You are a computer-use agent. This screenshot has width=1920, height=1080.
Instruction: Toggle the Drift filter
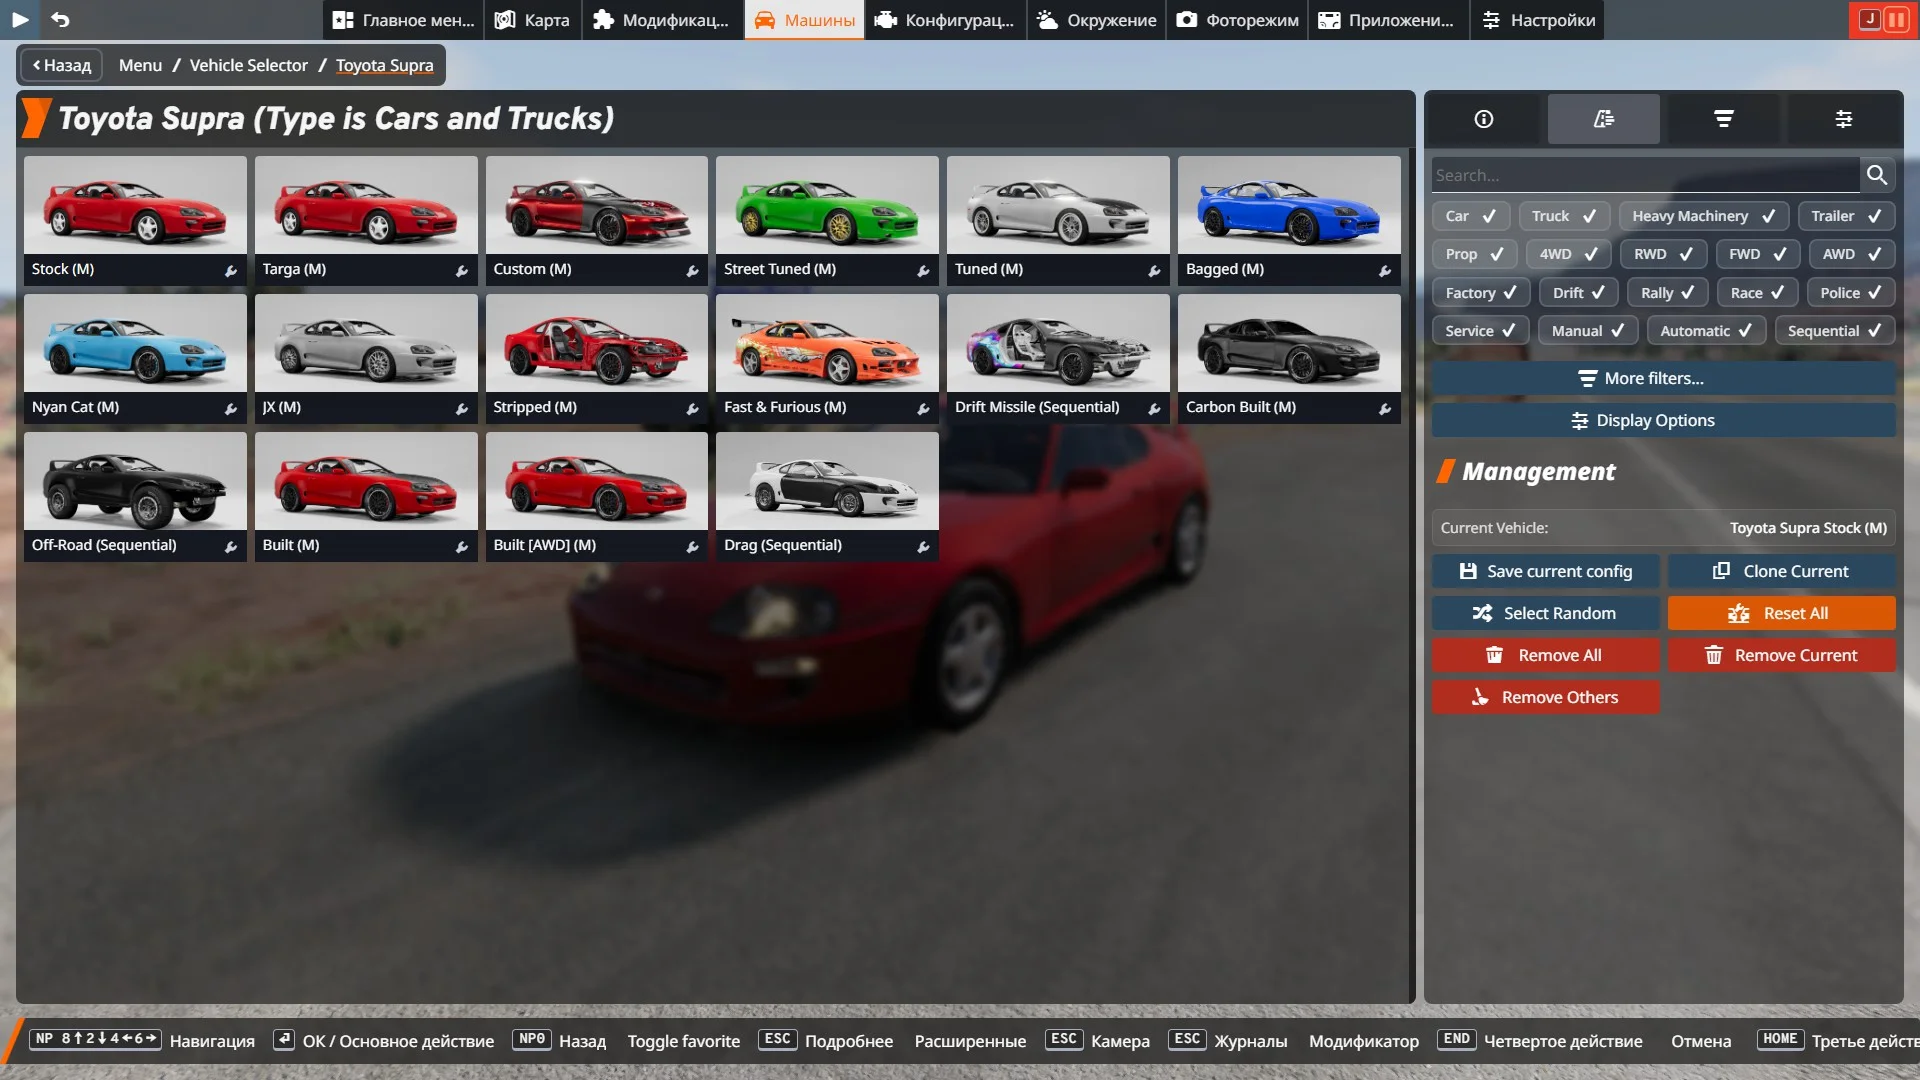[1579, 293]
